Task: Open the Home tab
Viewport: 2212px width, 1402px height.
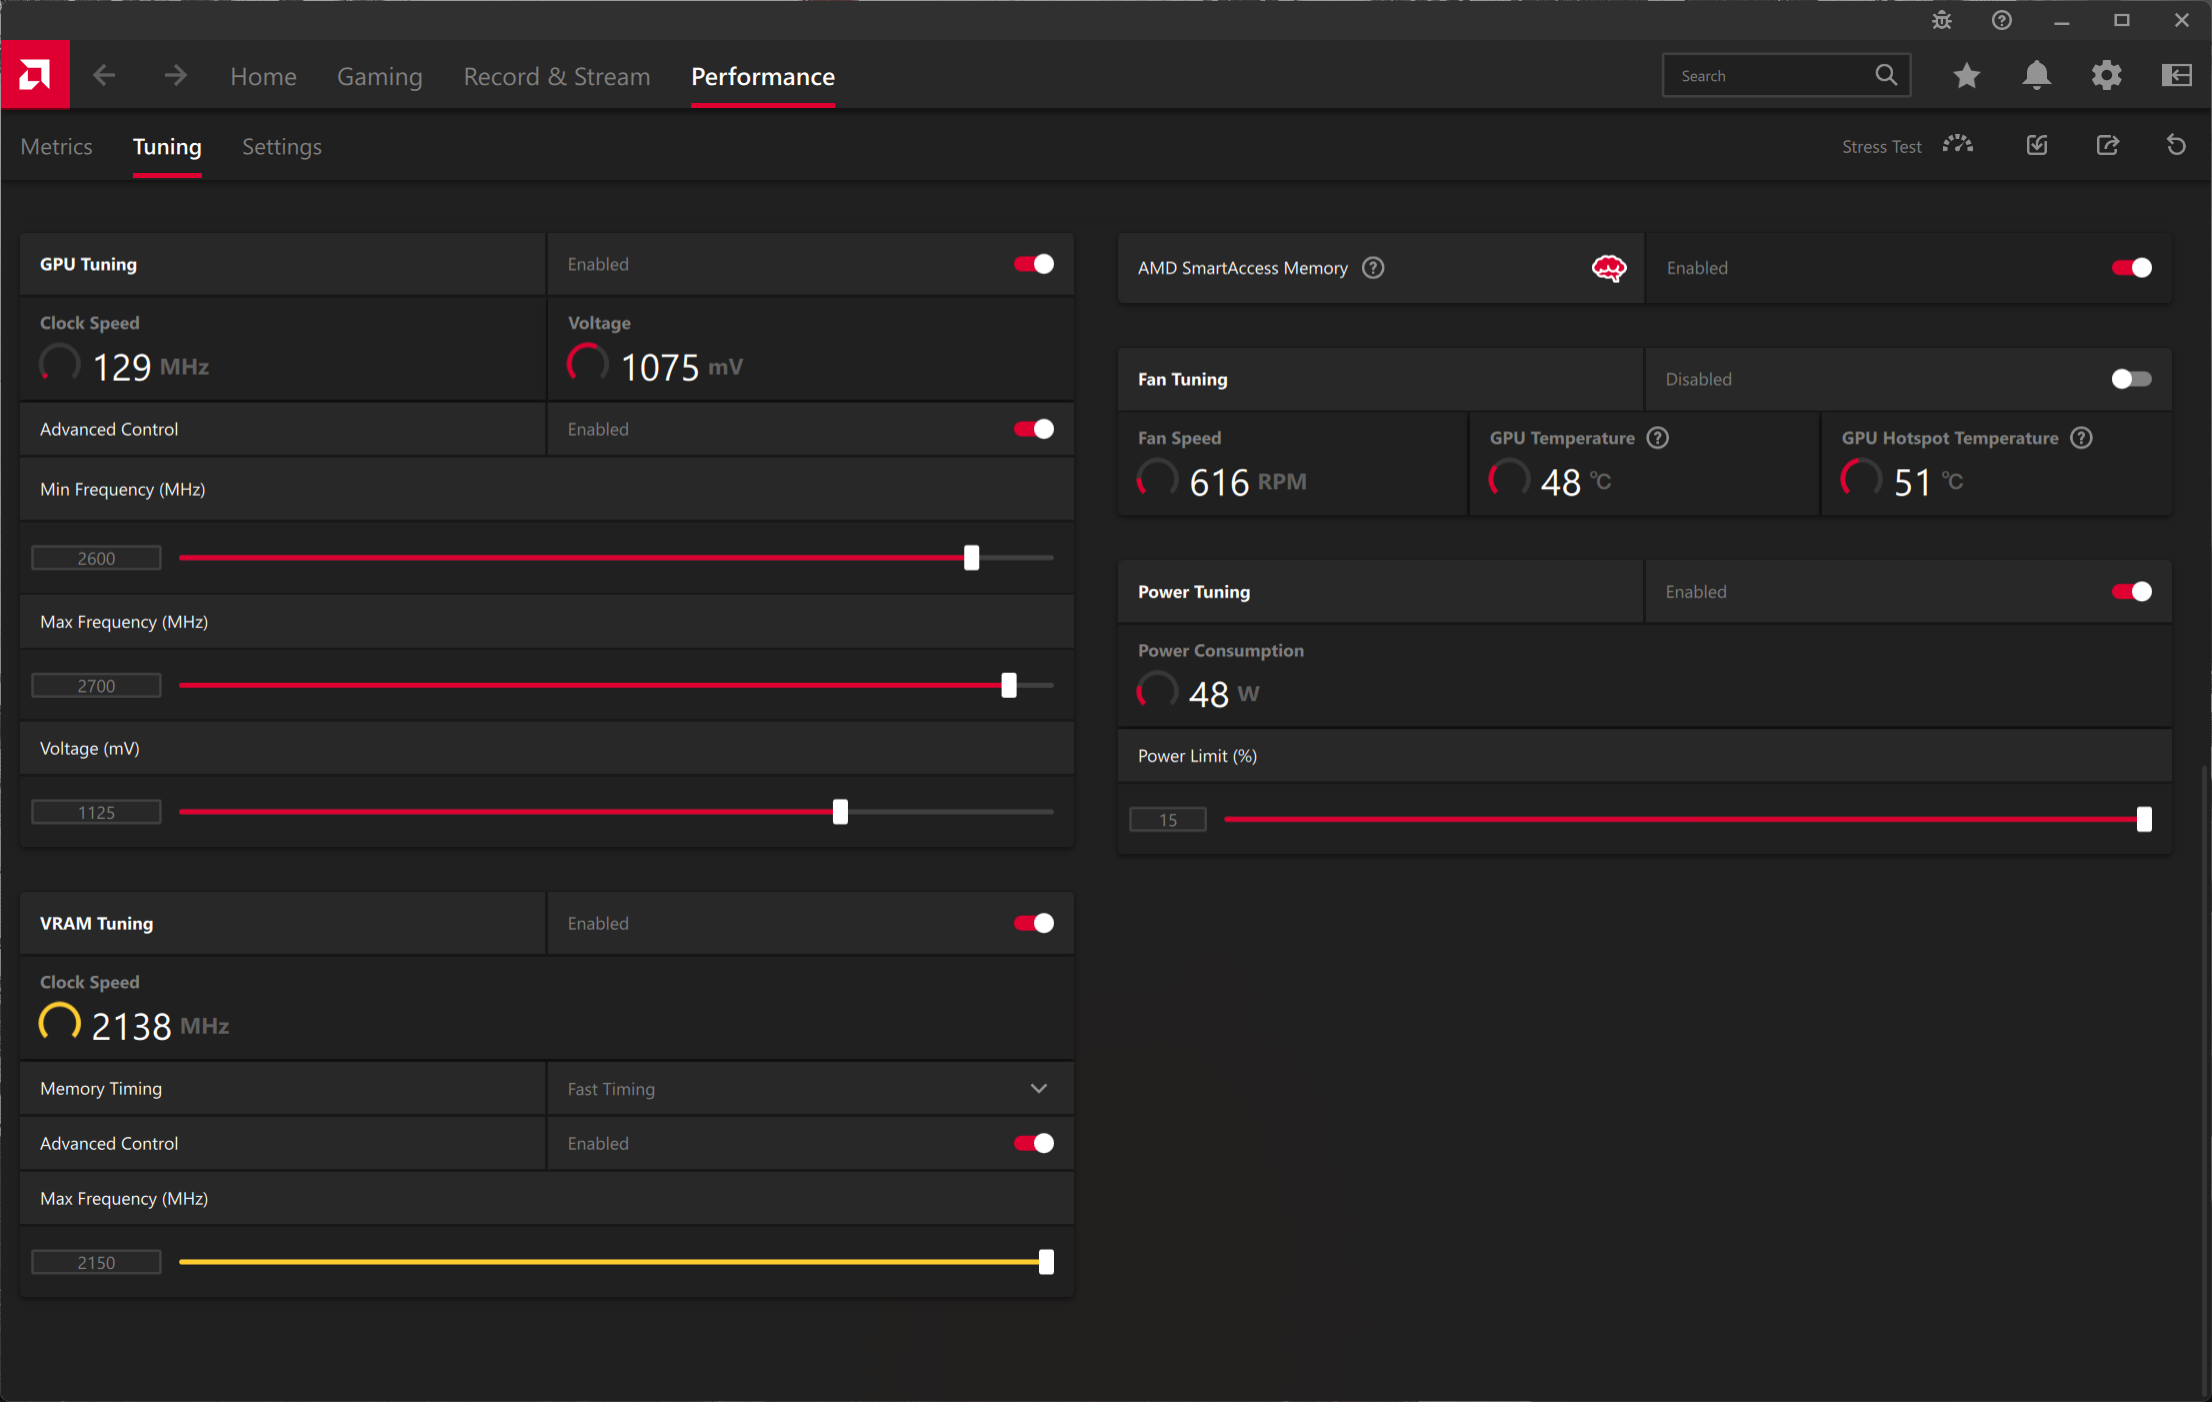Action: tap(263, 76)
